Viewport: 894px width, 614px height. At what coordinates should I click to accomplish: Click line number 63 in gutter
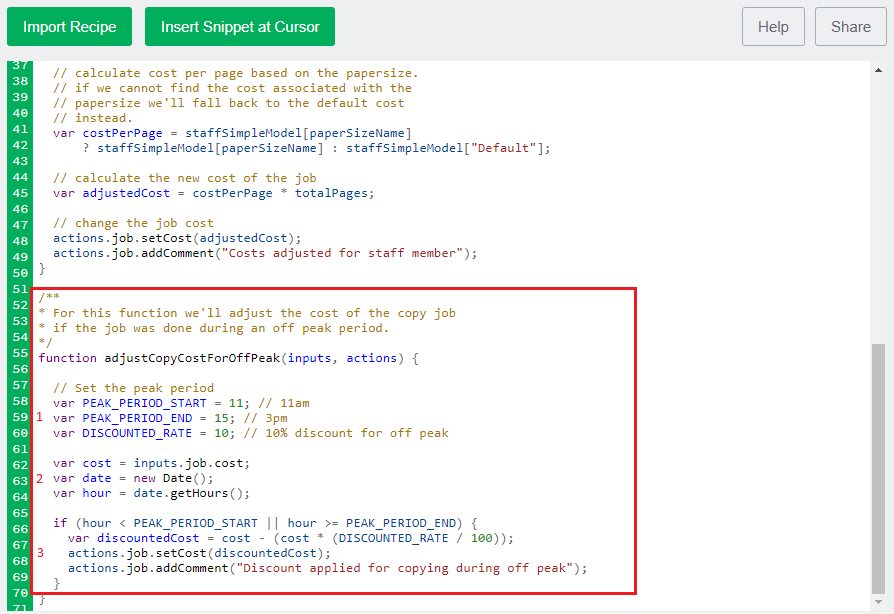click(x=20, y=481)
